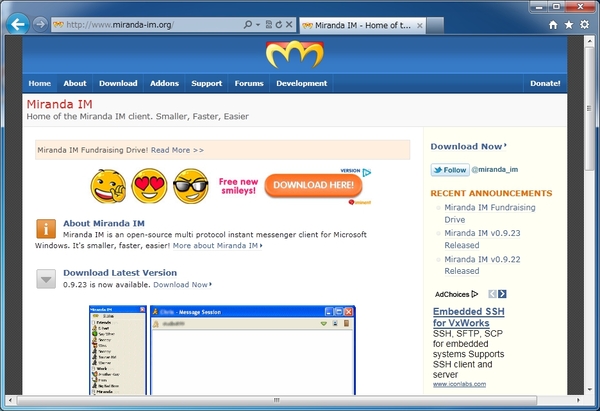The width and height of the screenshot is (600, 411).
Task: Stop loading with the X icon in address bar
Action: click(x=289, y=24)
